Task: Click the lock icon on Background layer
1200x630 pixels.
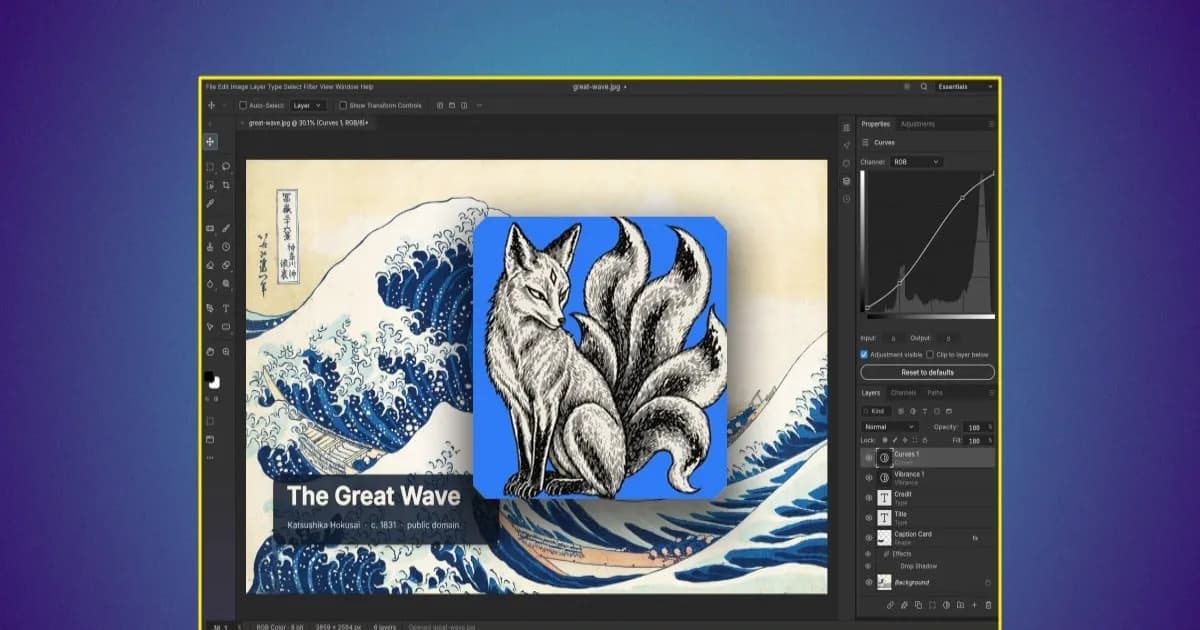Action: tap(988, 582)
